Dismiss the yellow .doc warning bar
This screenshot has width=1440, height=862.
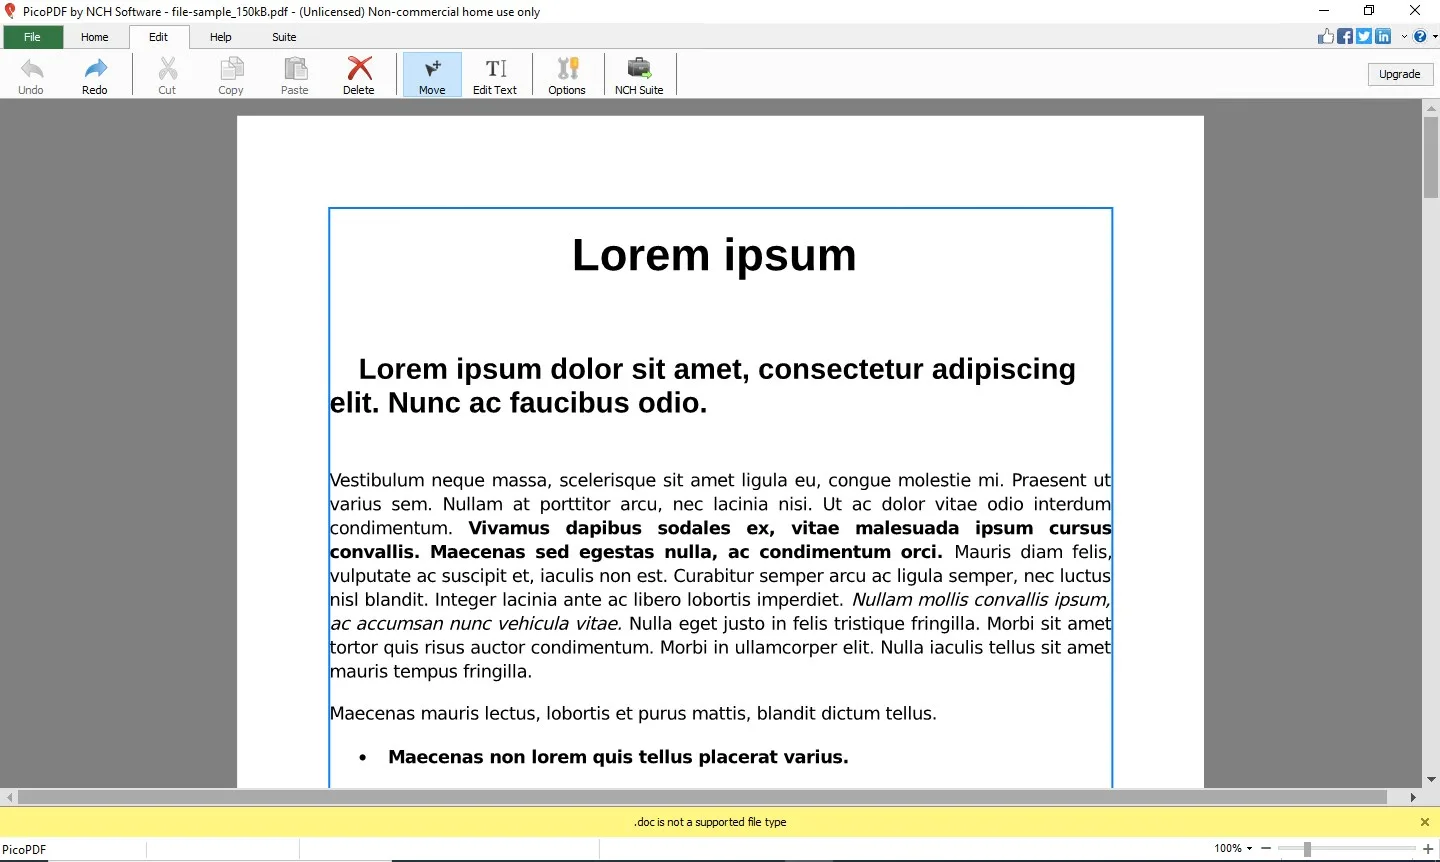[x=1425, y=822]
